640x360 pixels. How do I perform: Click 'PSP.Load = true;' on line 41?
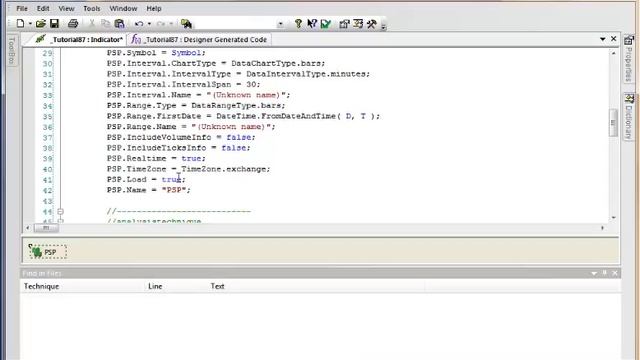click(x=146, y=180)
